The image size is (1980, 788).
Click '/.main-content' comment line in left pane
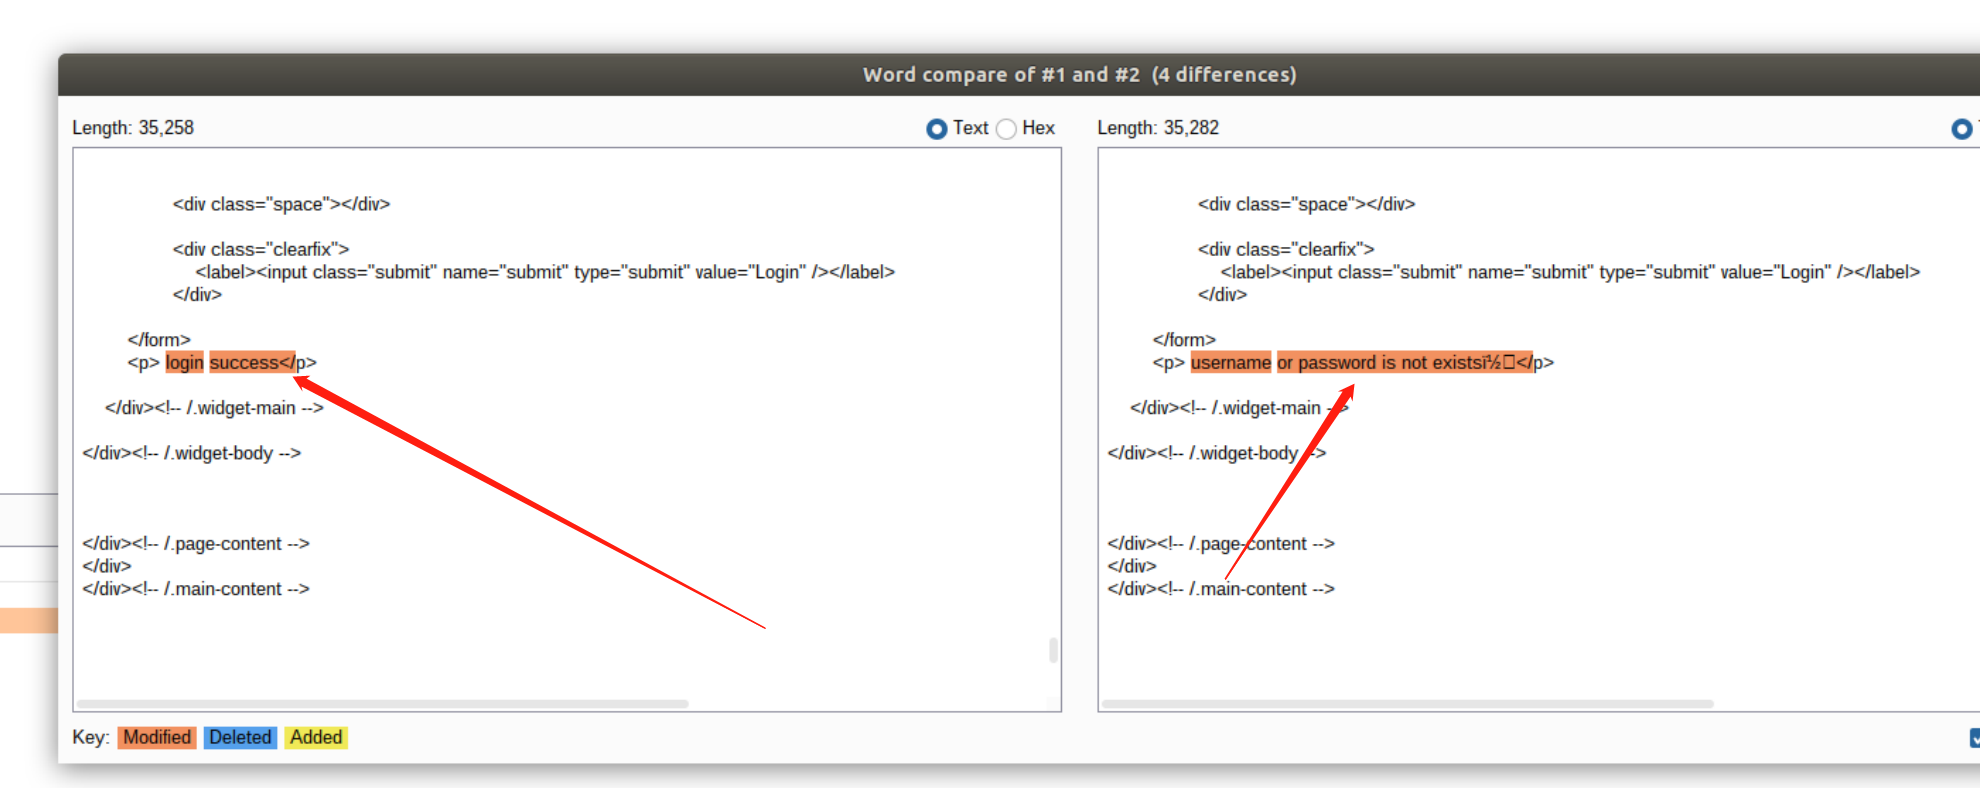click(196, 589)
